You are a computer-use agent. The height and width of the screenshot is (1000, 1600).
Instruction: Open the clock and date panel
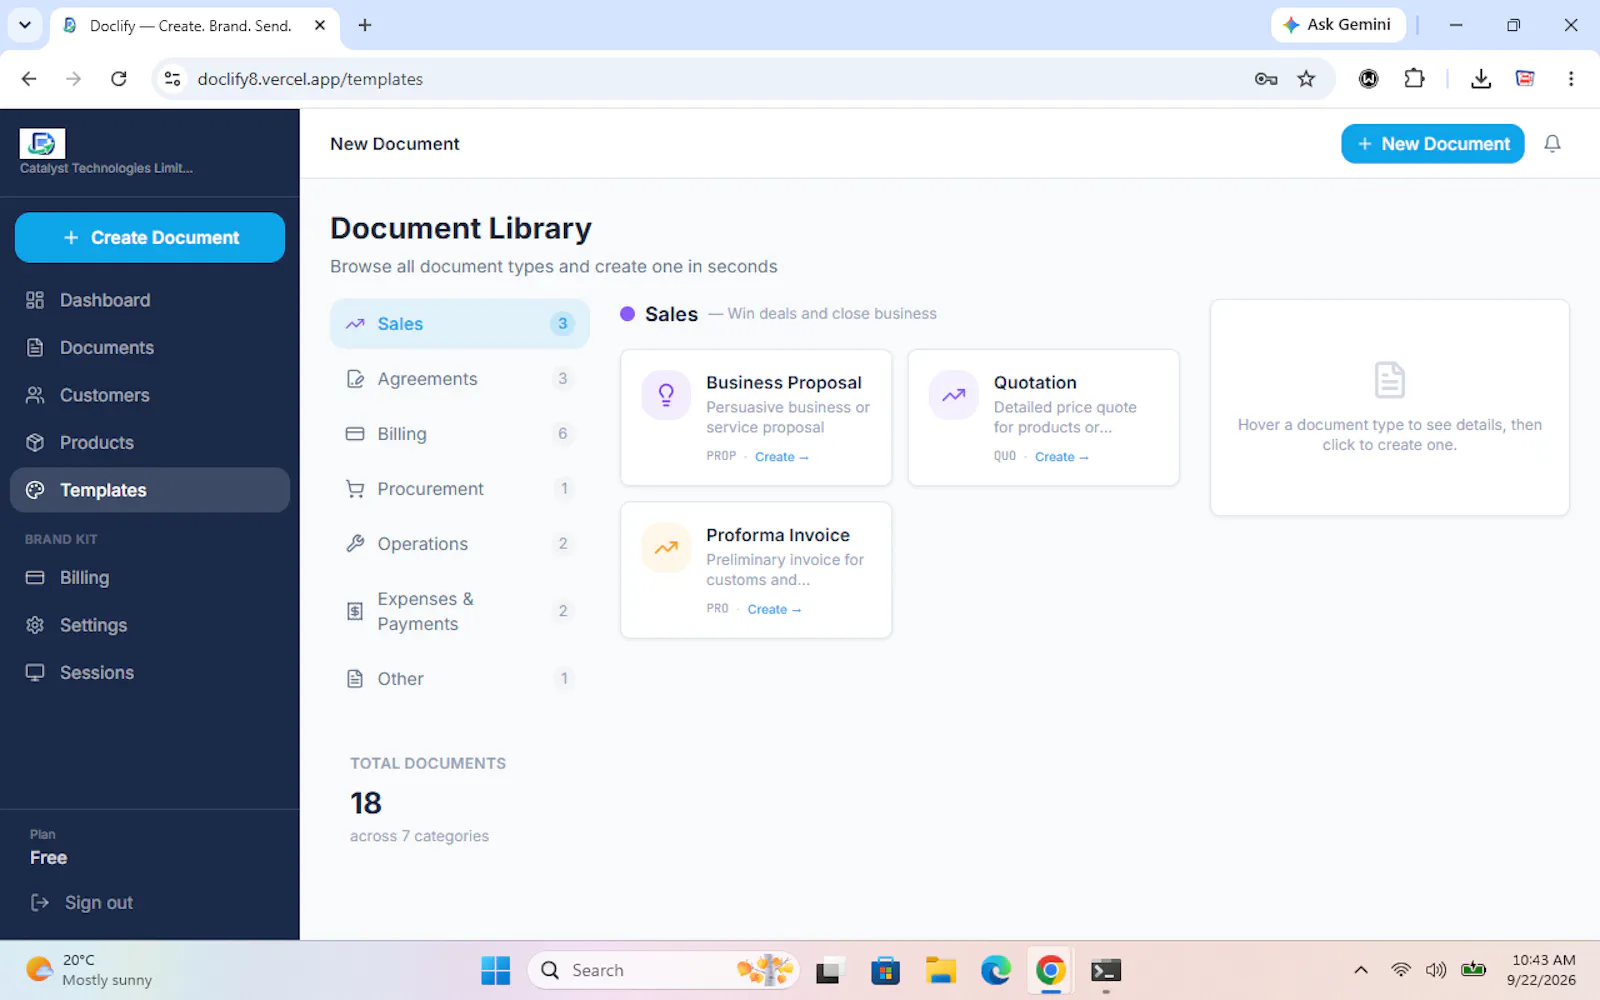tap(1542, 970)
